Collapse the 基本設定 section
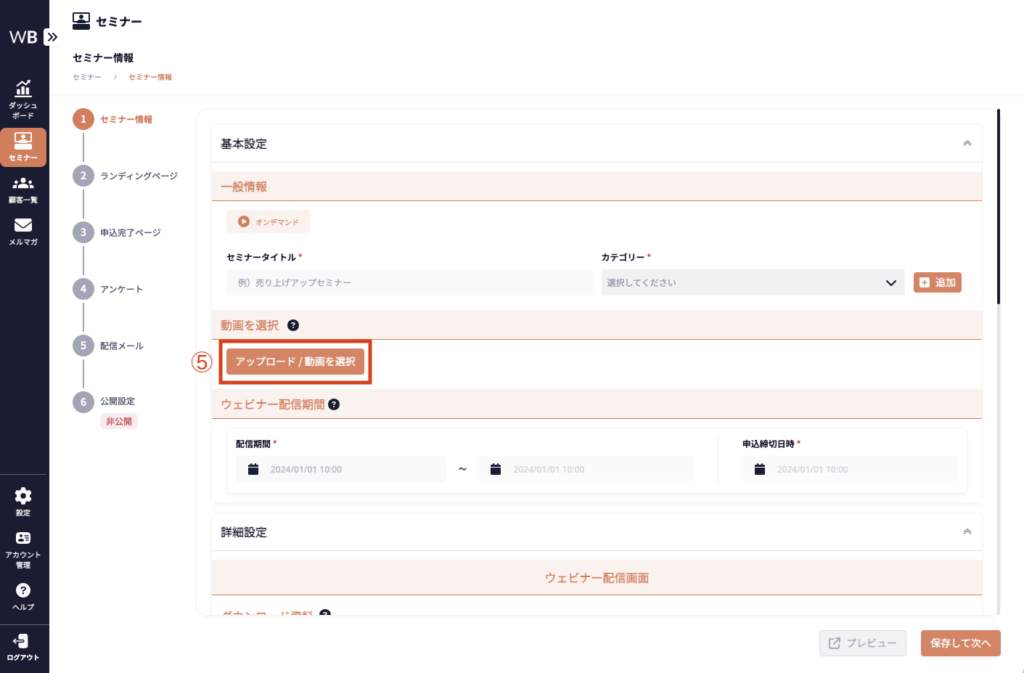Image resolution: width=1024 pixels, height=673 pixels. [966, 144]
